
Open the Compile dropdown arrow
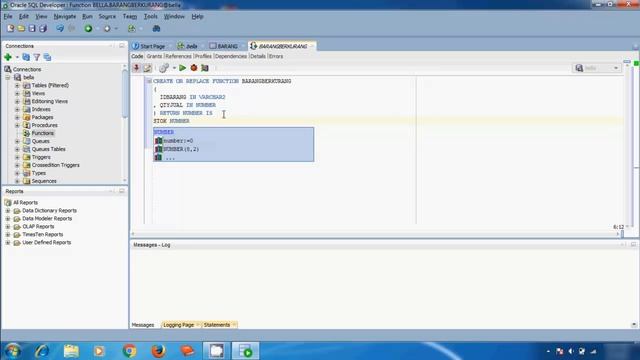[174, 68]
